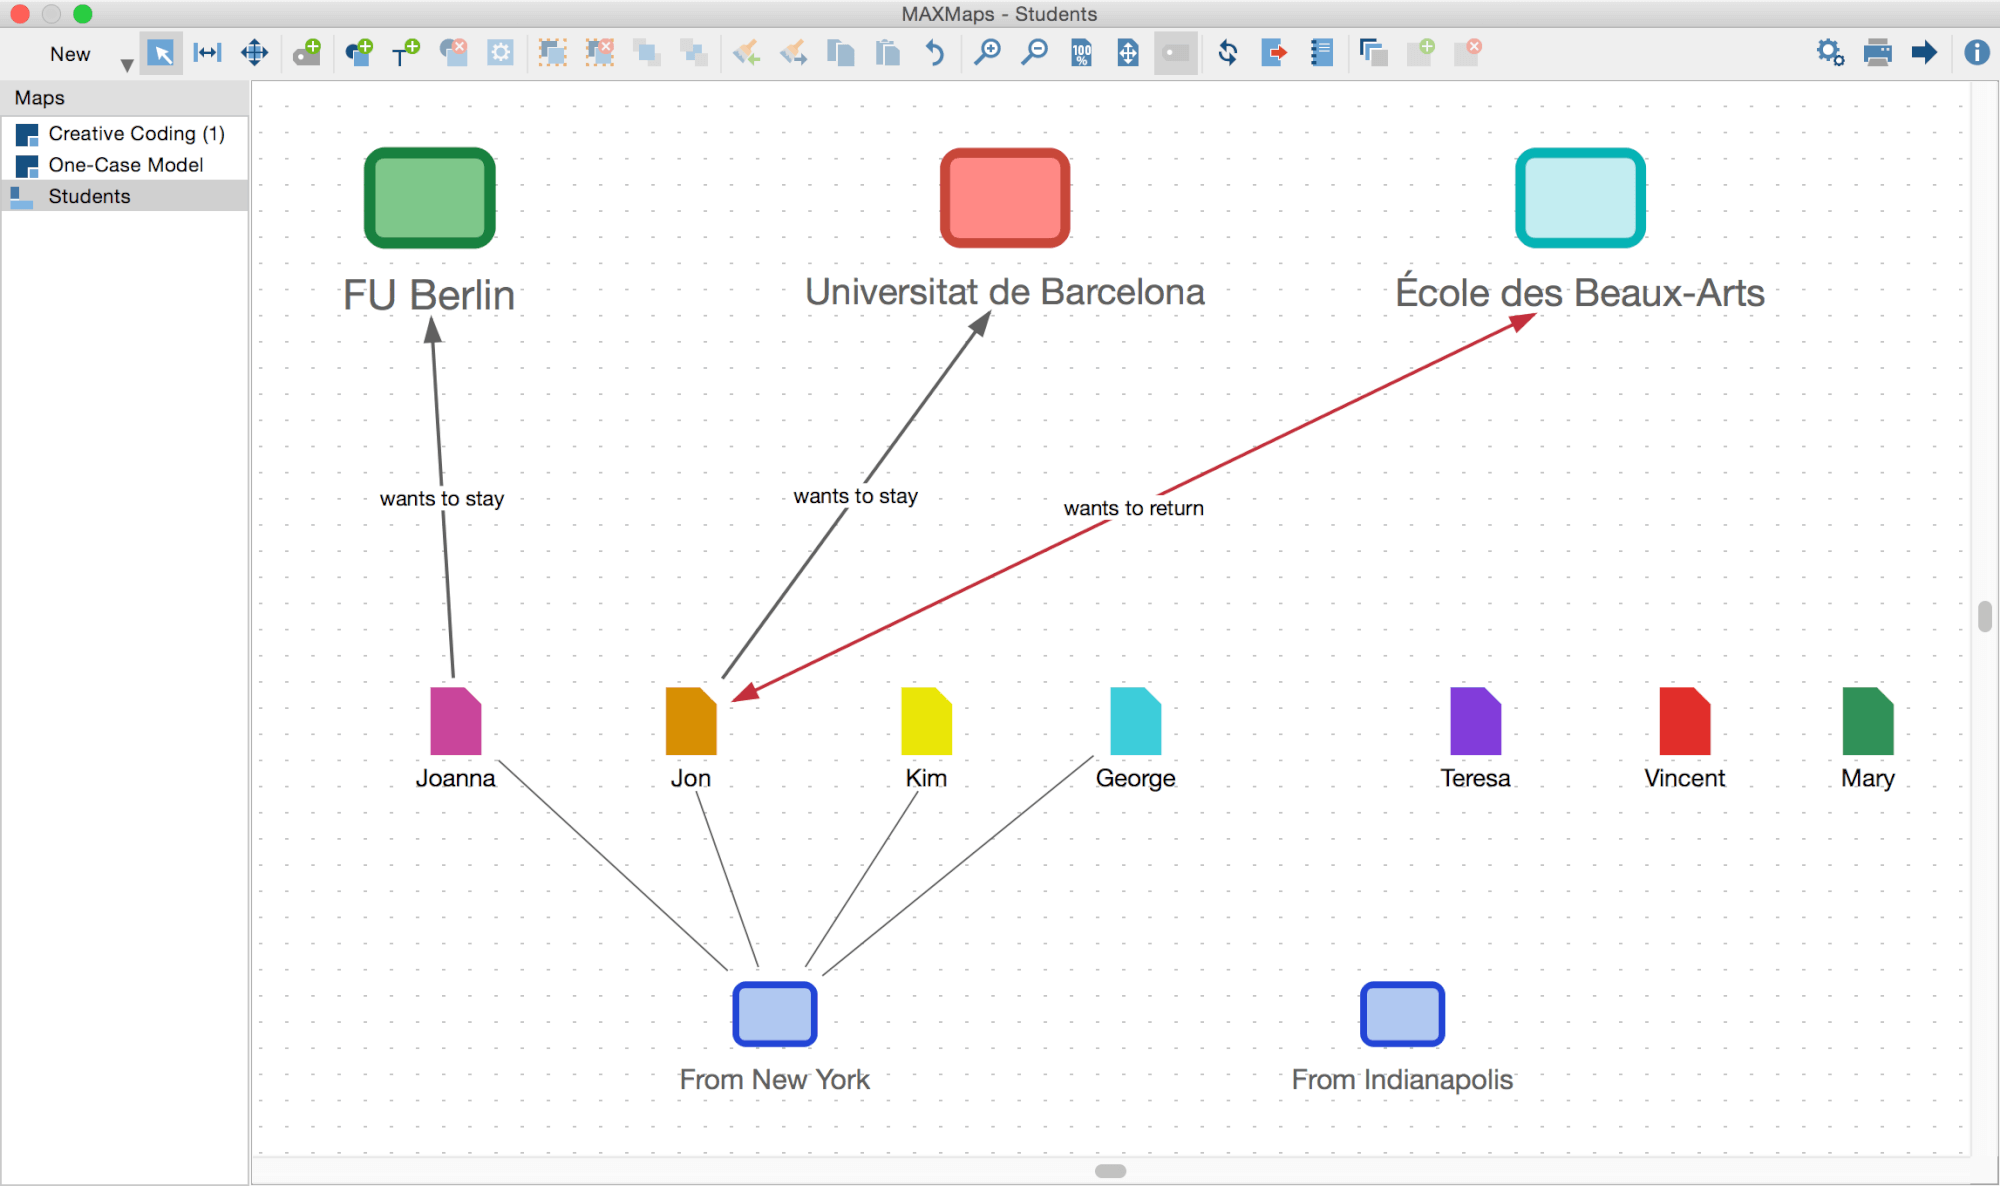The width and height of the screenshot is (2000, 1186).
Task: Click the 'wants to return' link label
Action: coord(1134,508)
